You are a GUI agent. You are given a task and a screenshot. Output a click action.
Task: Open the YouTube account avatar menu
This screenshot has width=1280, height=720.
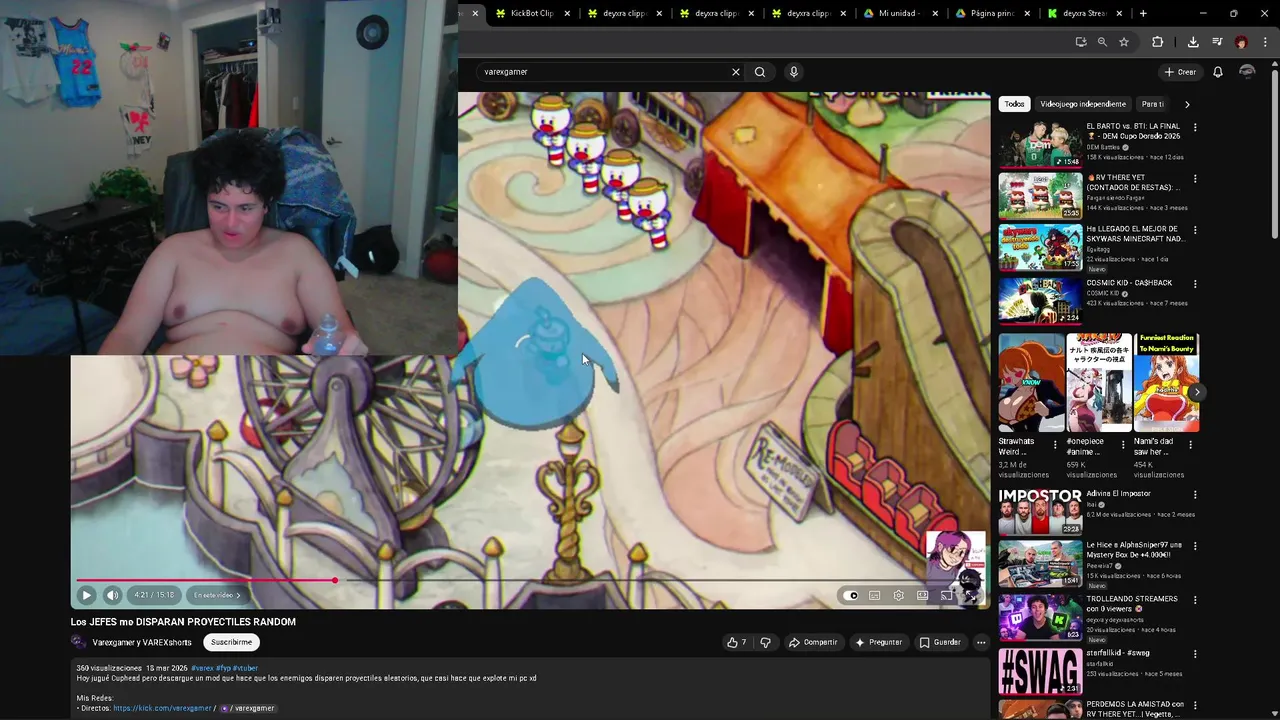point(1247,72)
